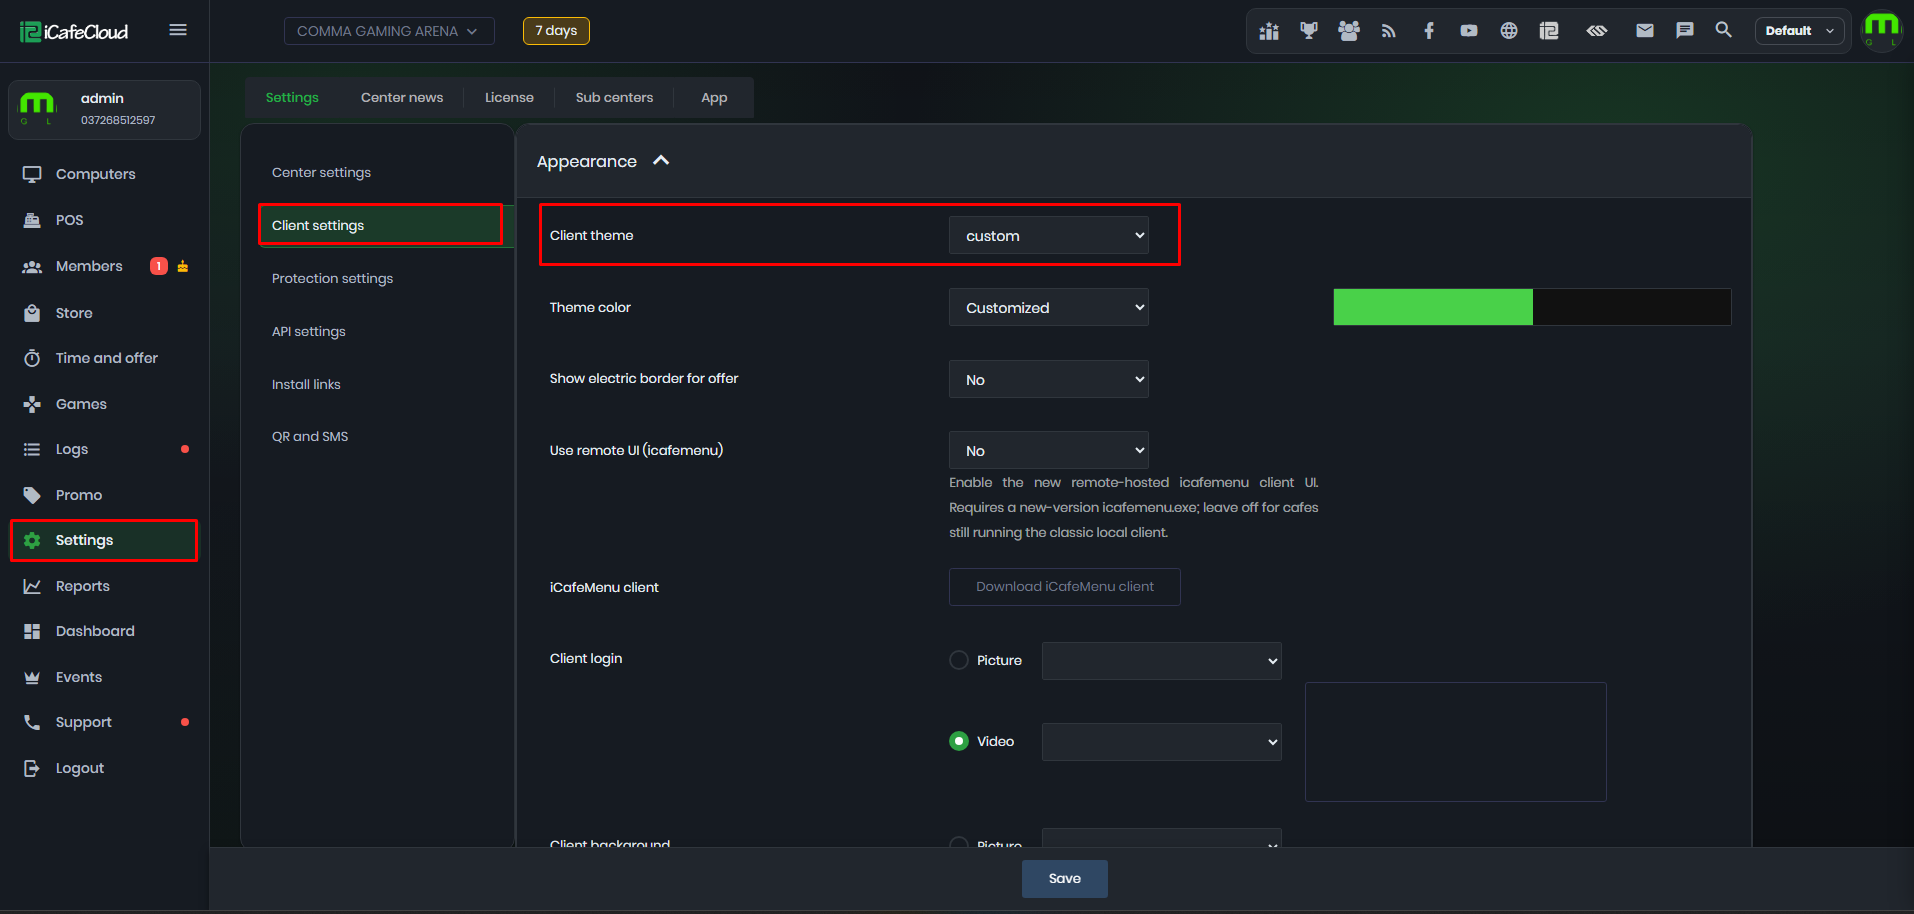Click the double-arrow icon next to the mail icon

click(x=1597, y=31)
